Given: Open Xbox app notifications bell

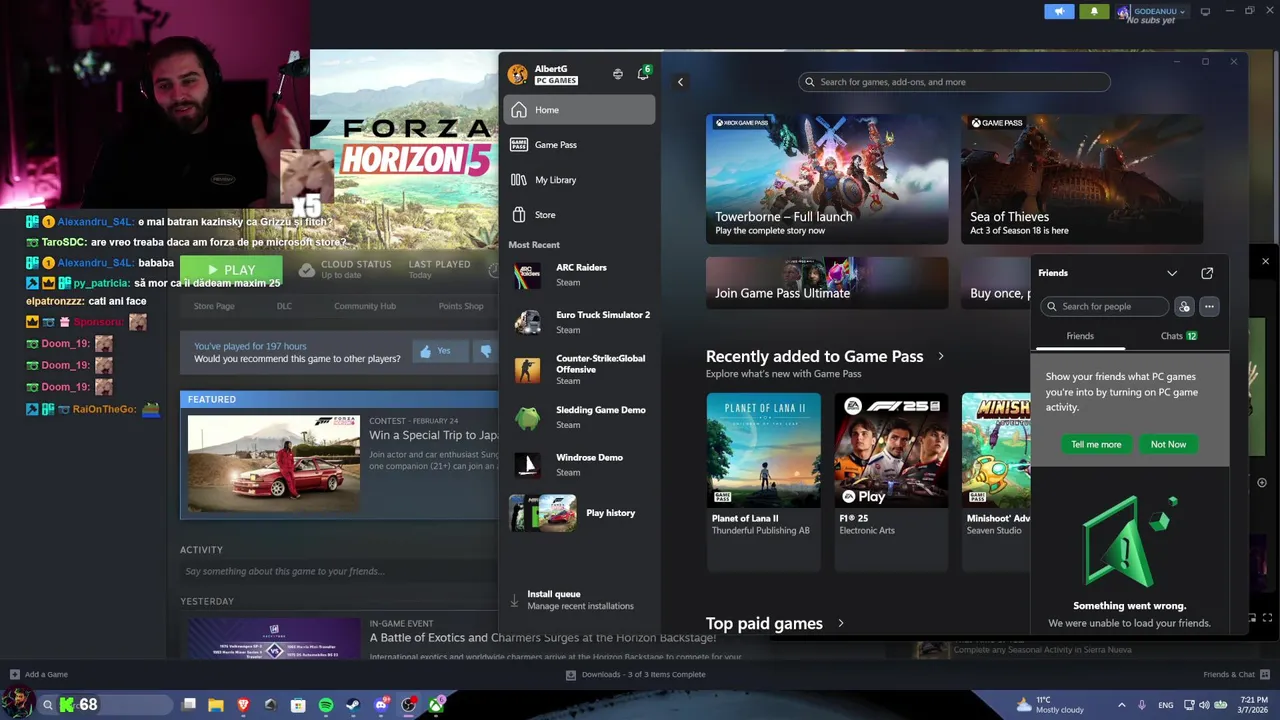Looking at the screenshot, I should tap(643, 74).
